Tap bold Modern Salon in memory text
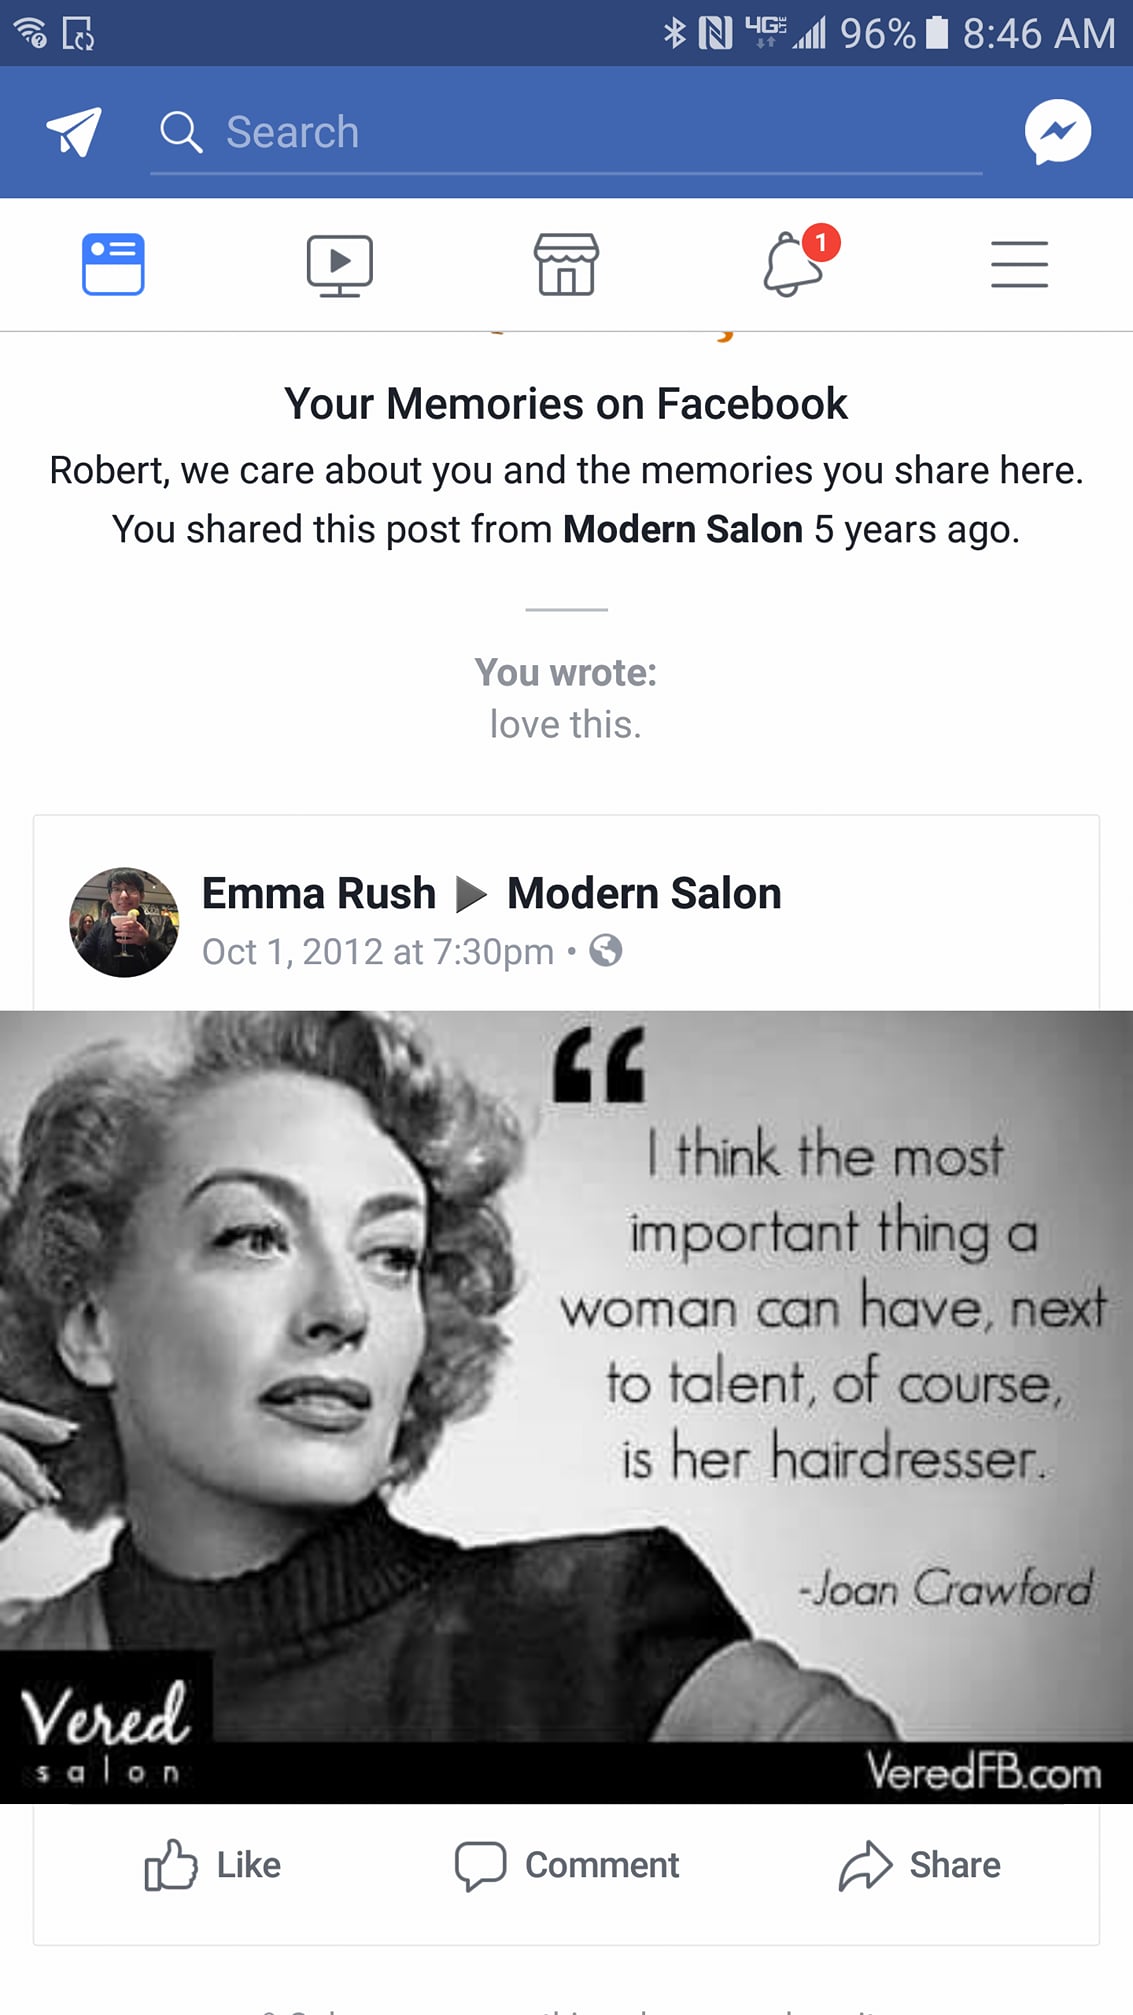This screenshot has width=1133, height=2015. (x=683, y=529)
